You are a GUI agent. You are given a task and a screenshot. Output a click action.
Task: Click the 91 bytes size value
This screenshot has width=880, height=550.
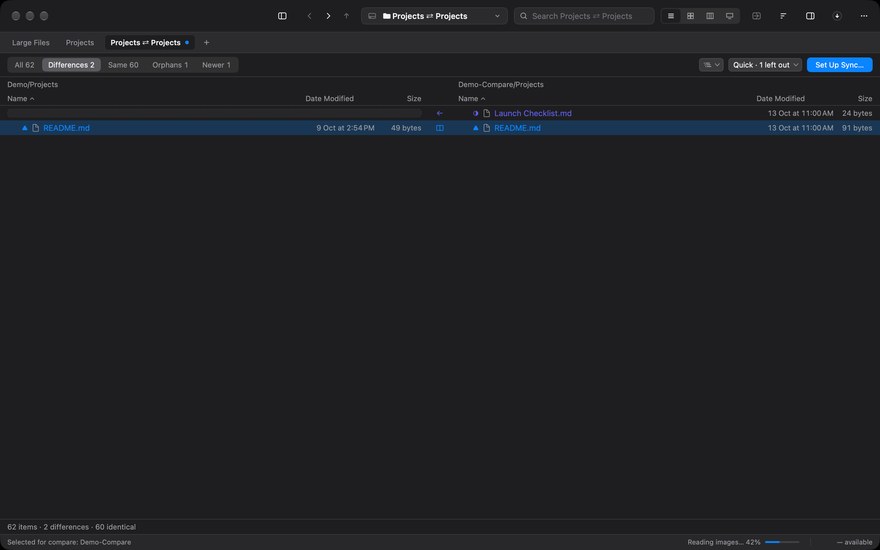(x=857, y=128)
